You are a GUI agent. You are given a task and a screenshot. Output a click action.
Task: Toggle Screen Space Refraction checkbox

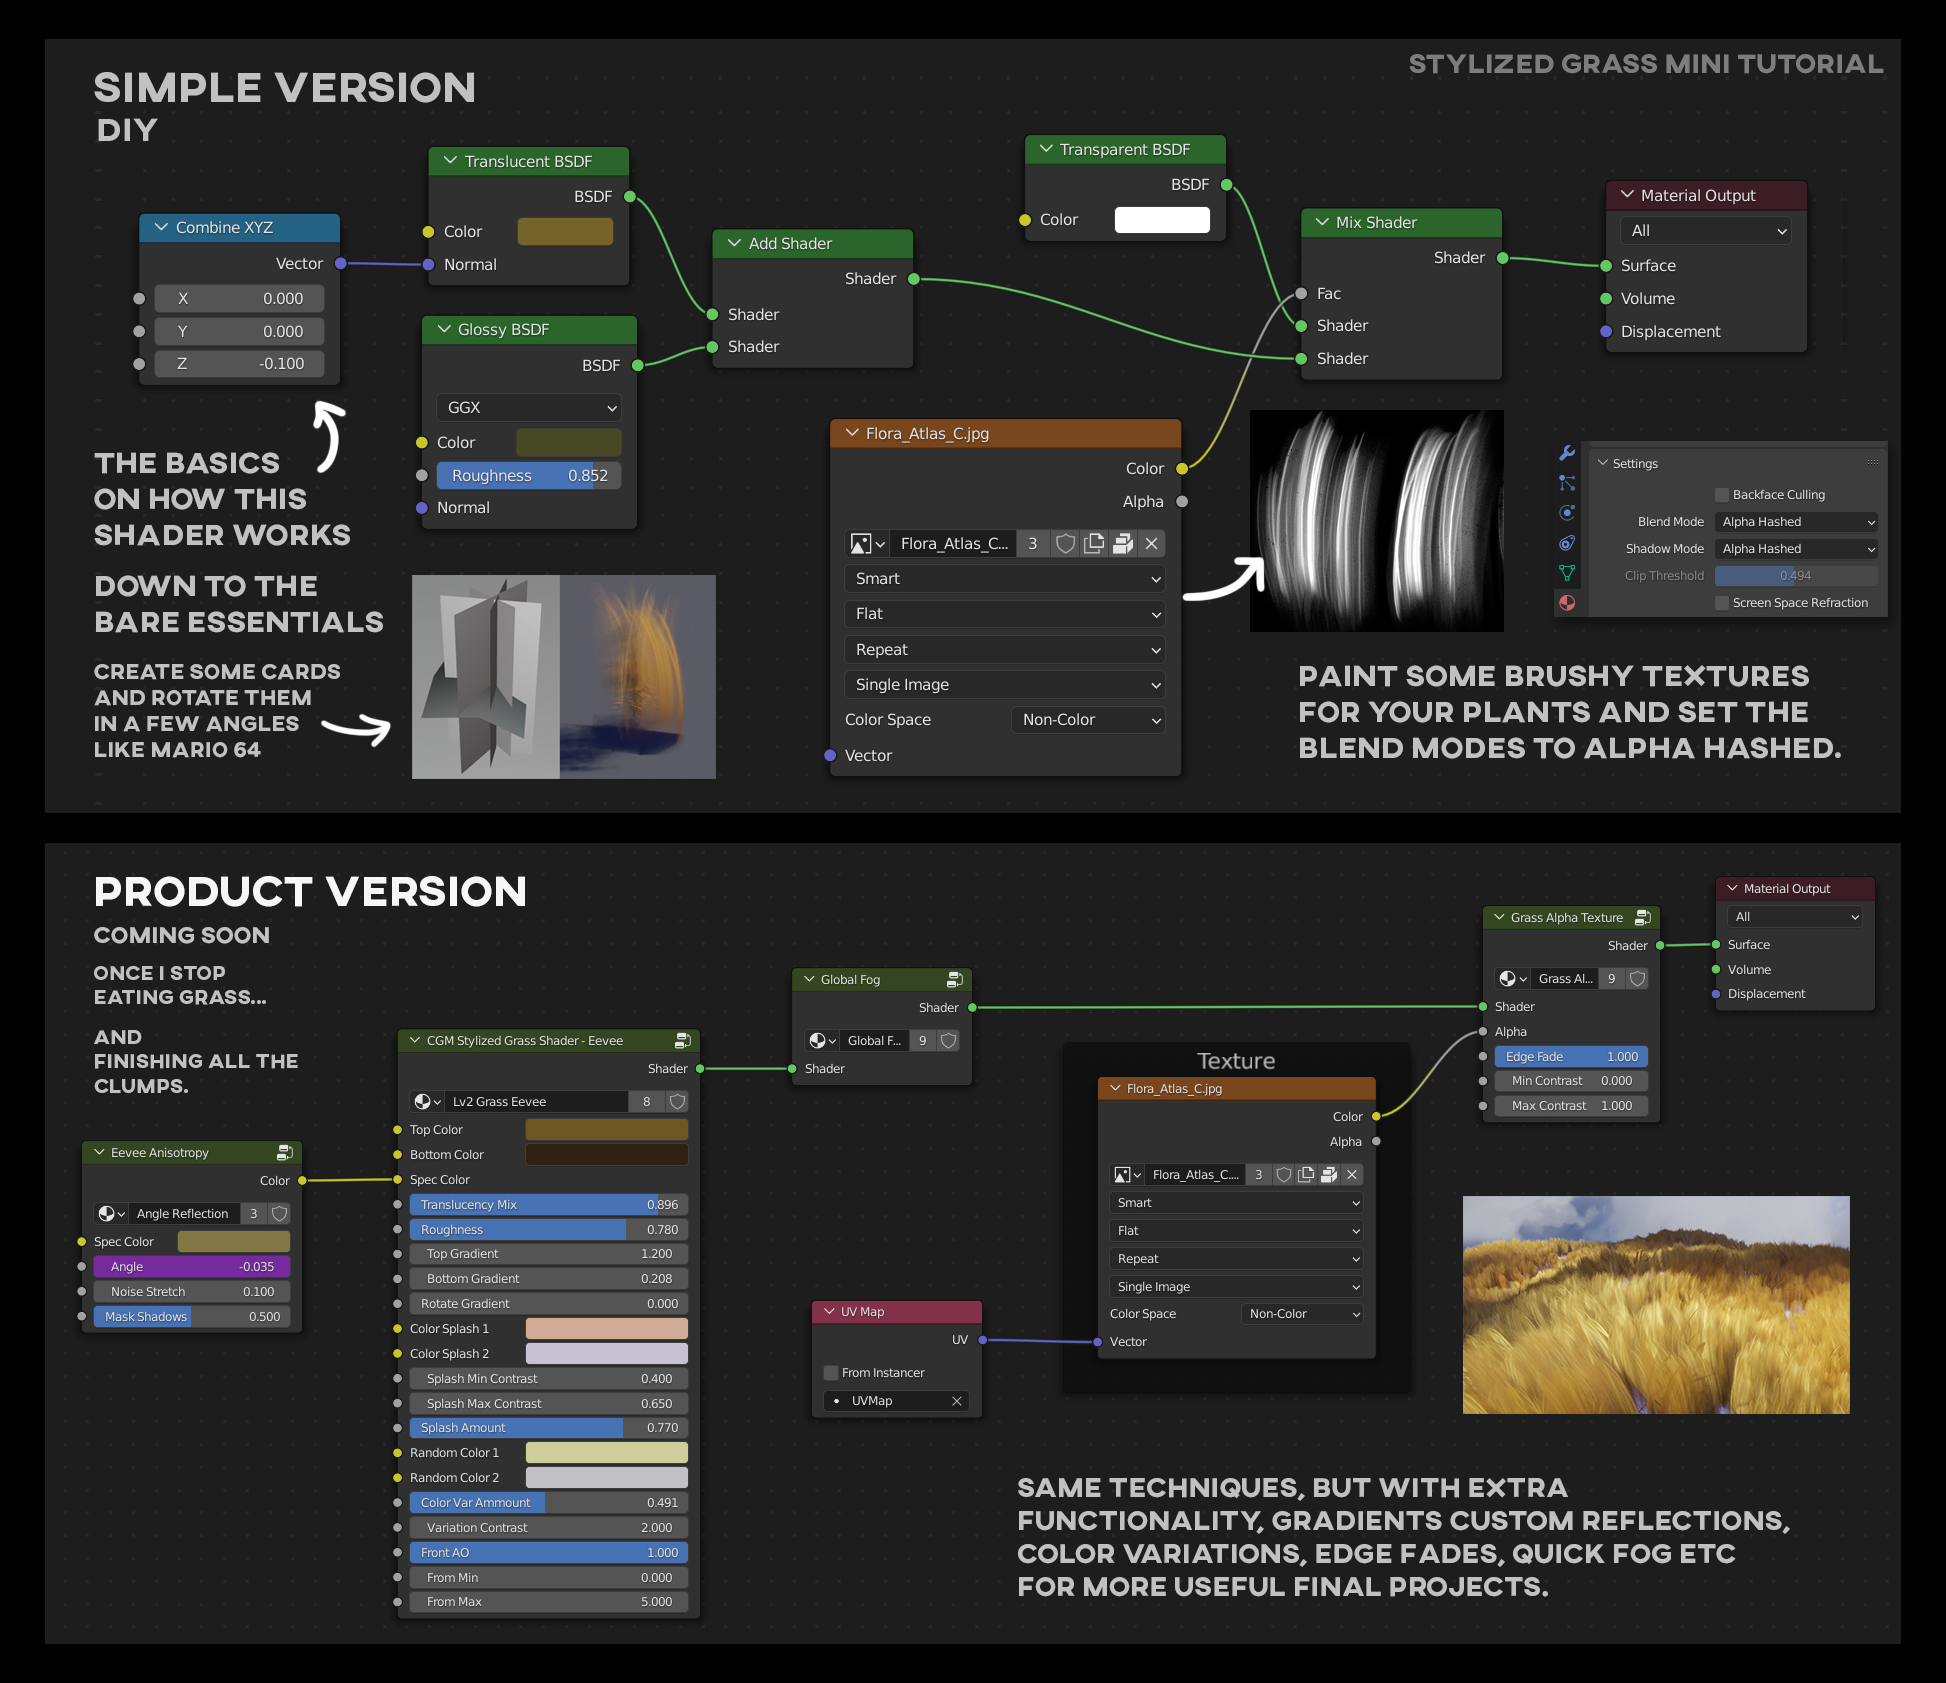tap(1722, 603)
